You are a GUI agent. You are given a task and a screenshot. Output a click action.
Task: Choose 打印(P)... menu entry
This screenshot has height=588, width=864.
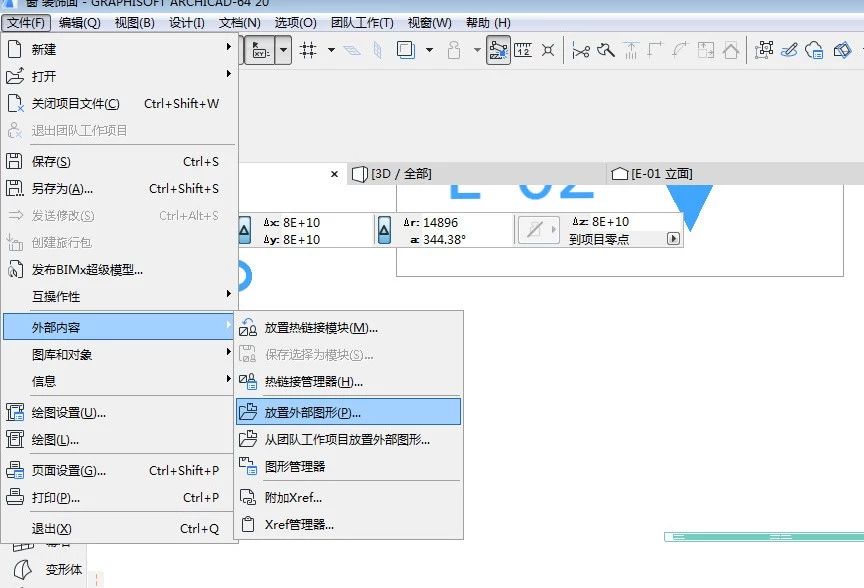(120, 498)
